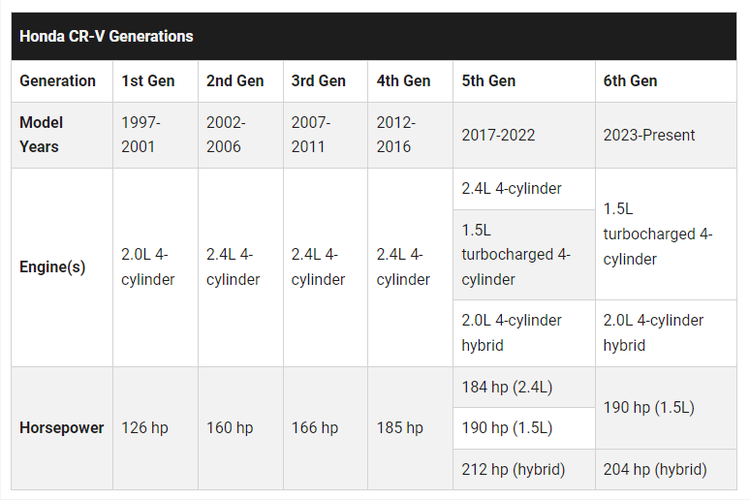Click the 4th Gen column header
The width and height of the screenshot is (750, 500).
coord(403,81)
